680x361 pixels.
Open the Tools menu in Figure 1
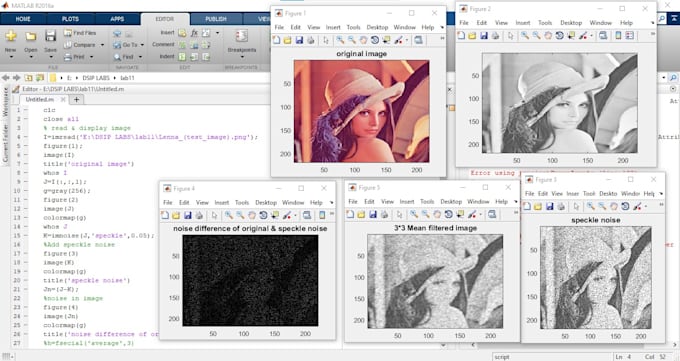353,27
